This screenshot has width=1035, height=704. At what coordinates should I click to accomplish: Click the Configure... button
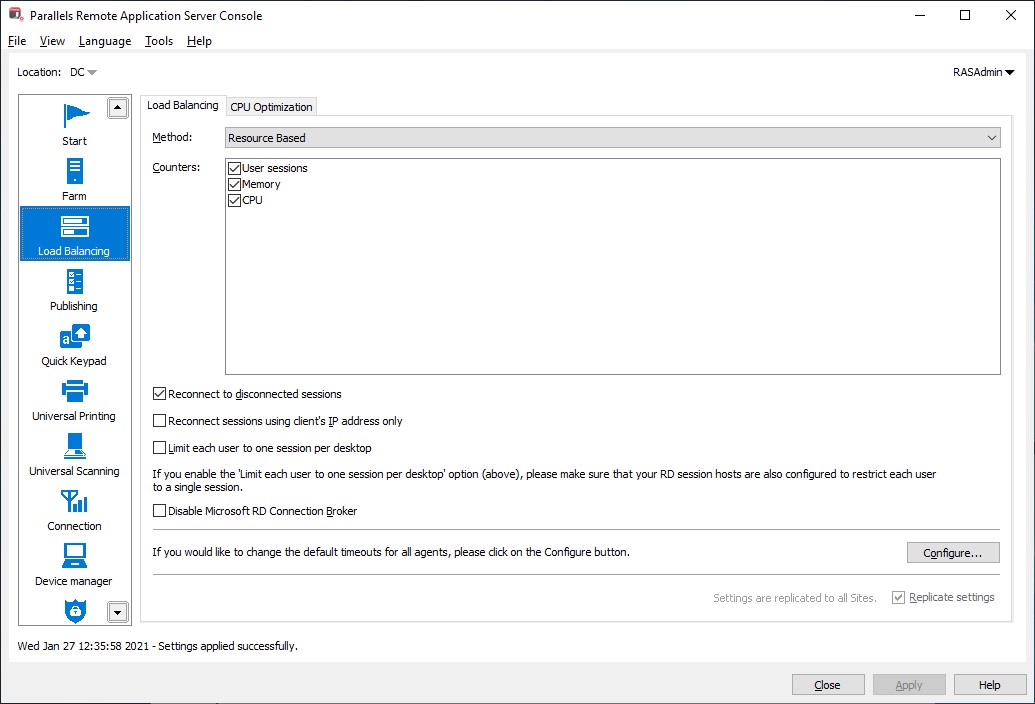tap(952, 553)
